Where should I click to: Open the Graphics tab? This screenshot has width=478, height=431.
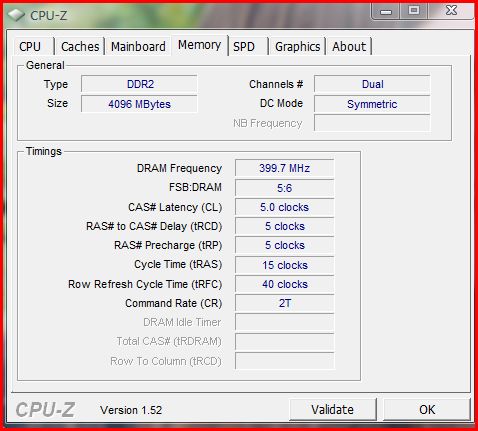click(297, 46)
